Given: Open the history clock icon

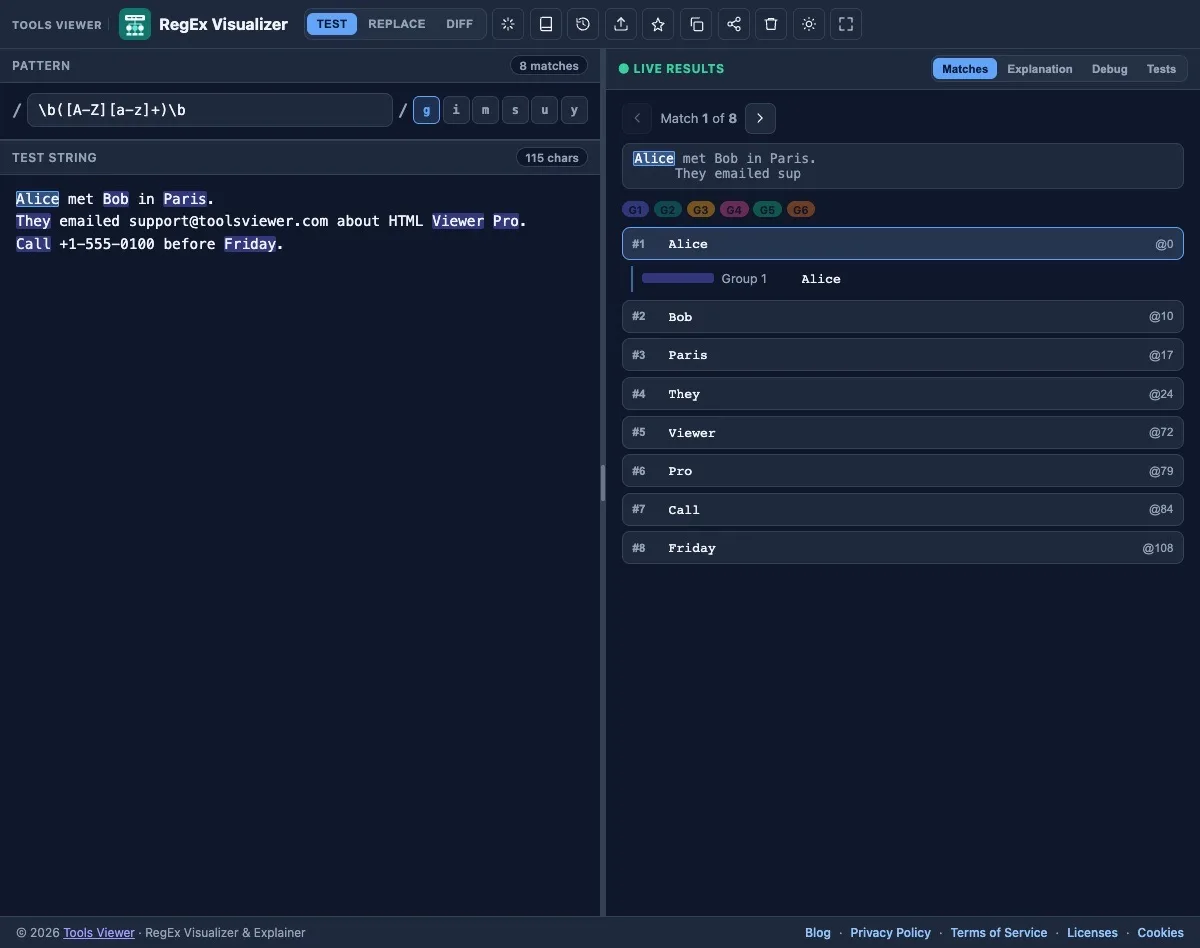Looking at the screenshot, I should (583, 24).
